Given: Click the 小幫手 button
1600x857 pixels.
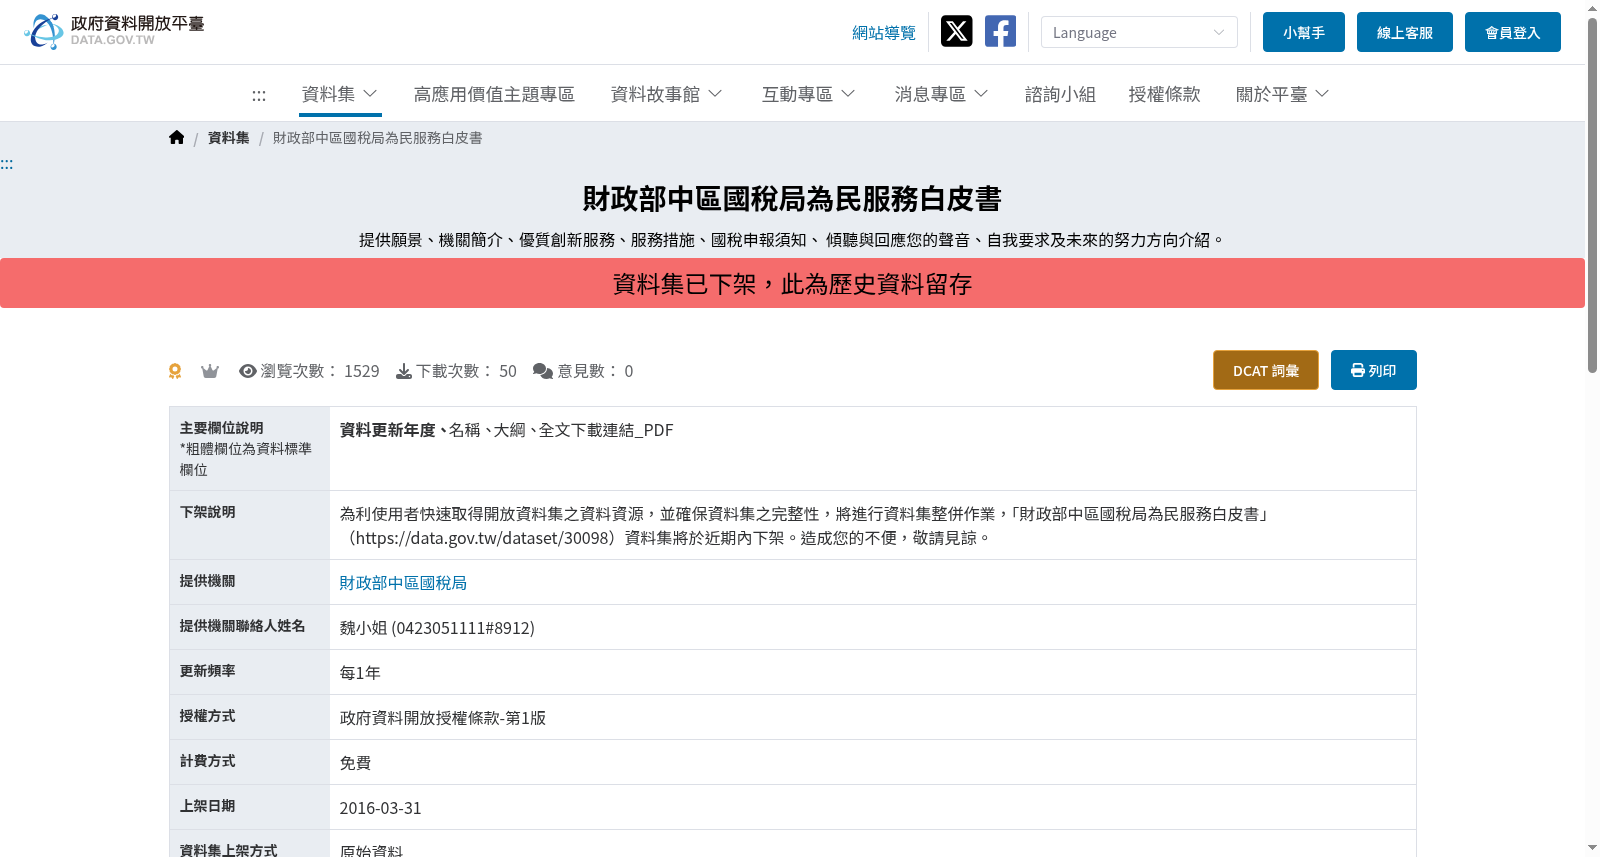Looking at the screenshot, I should click(x=1304, y=32).
